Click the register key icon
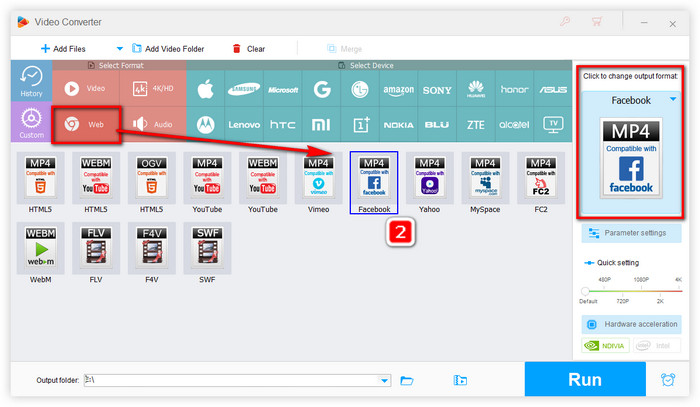The image size is (700, 407). pyautogui.click(x=565, y=21)
